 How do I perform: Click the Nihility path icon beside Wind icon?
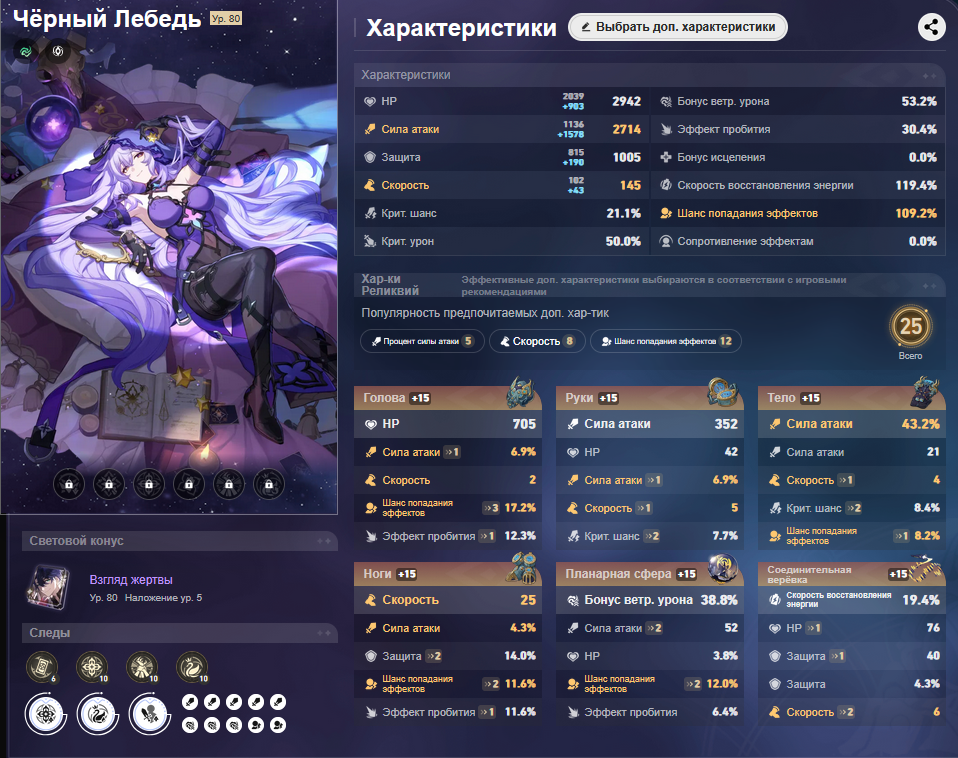point(57,51)
